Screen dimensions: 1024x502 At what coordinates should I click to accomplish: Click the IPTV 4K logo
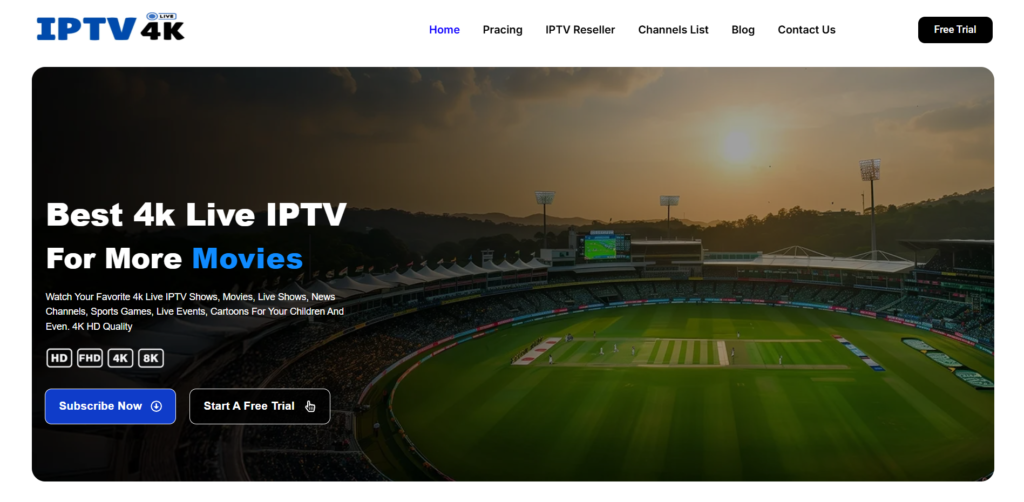click(110, 28)
